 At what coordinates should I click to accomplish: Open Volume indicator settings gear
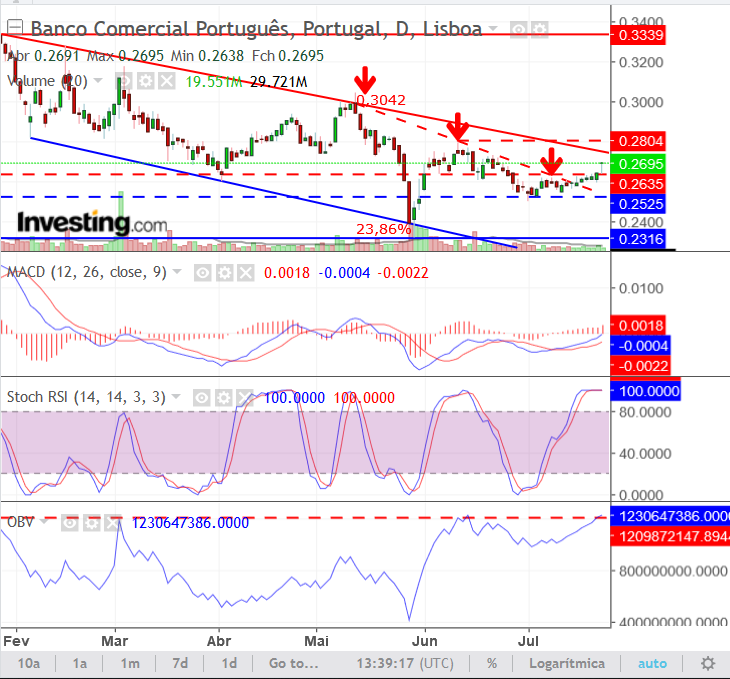146,81
